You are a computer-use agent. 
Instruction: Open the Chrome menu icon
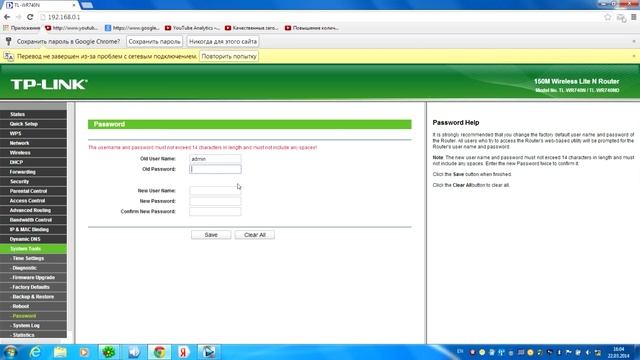coord(634,17)
